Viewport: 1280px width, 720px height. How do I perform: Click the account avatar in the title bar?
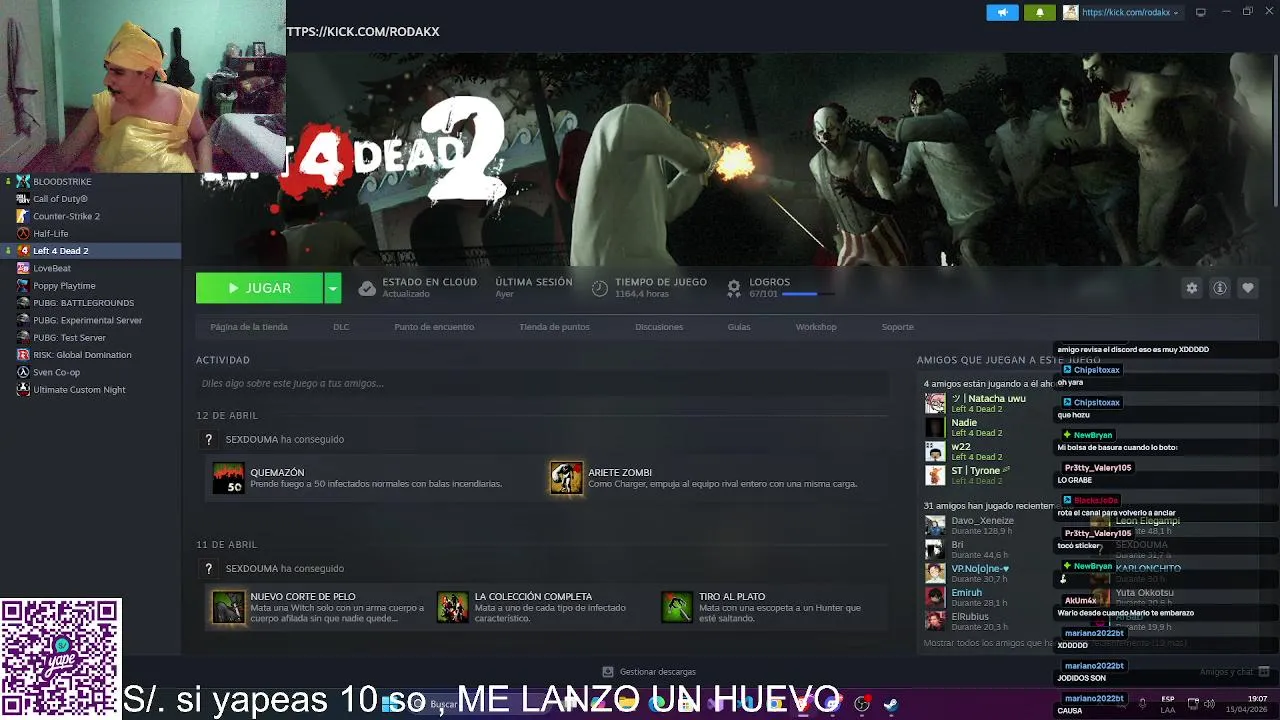point(1071,12)
